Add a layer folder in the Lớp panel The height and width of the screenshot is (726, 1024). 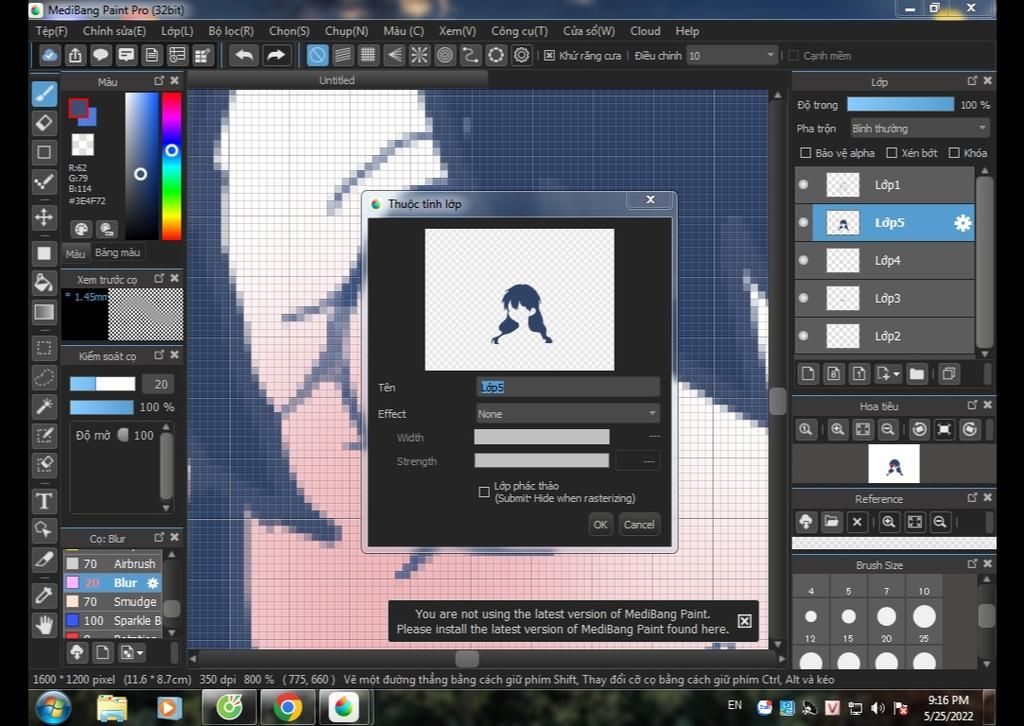(917, 374)
